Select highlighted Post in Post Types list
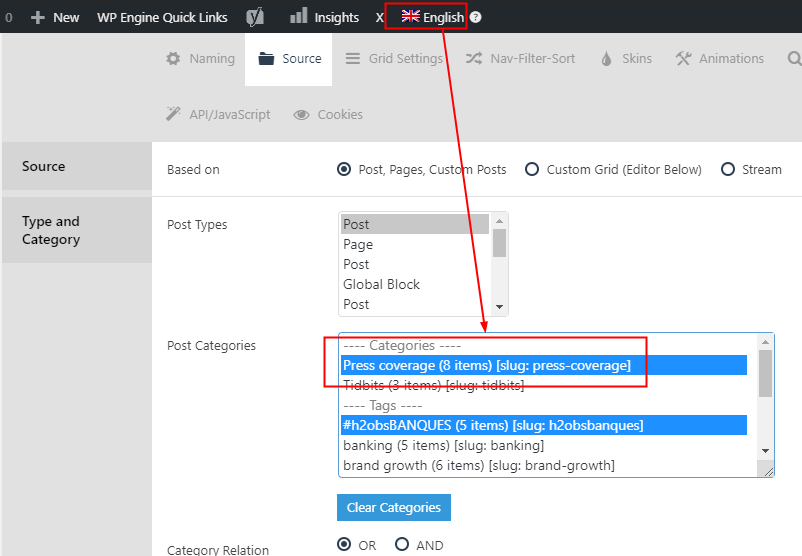 point(415,224)
